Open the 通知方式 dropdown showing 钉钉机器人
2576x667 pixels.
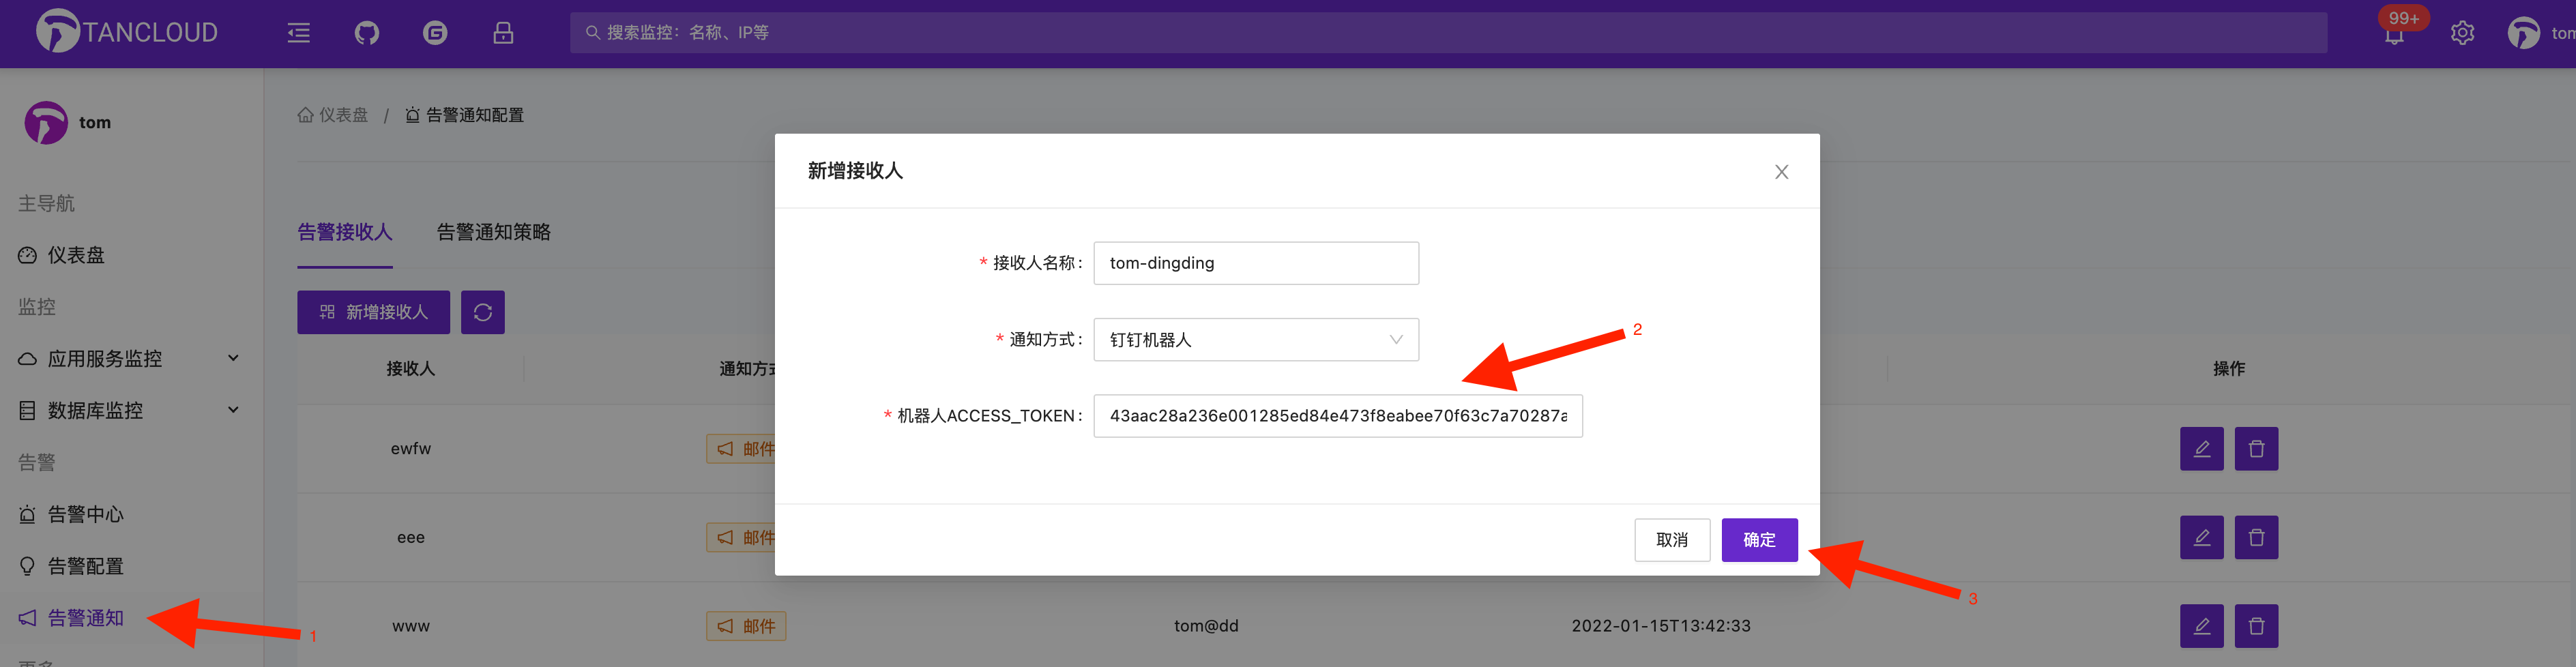(x=1255, y=340)
